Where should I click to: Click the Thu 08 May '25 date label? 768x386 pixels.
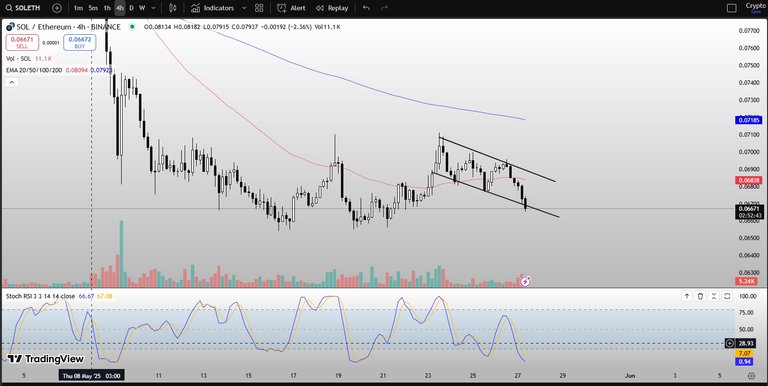92,376
